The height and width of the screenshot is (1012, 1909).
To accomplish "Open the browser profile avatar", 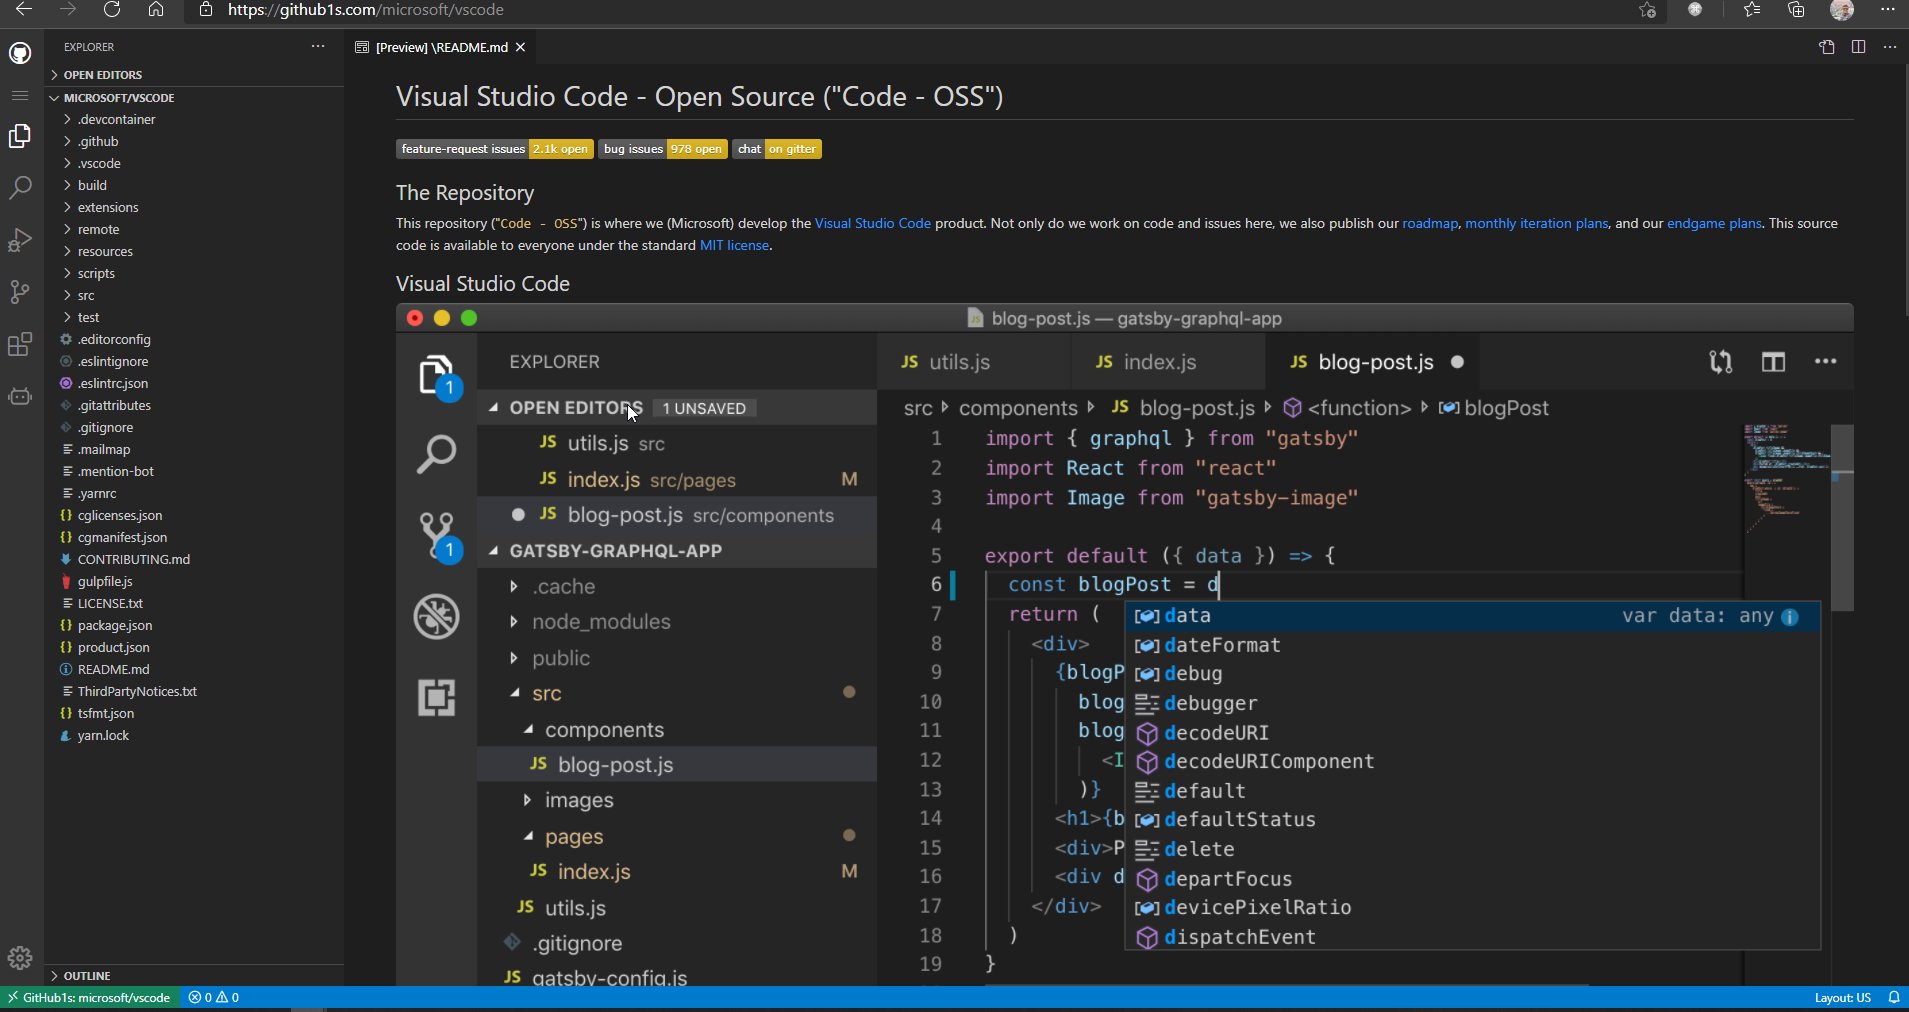I will click(x=1842, y=10).
